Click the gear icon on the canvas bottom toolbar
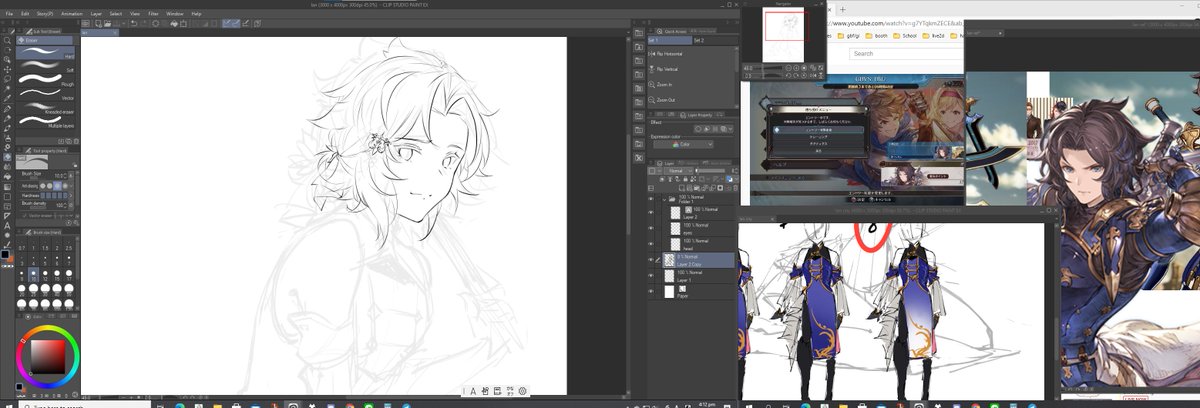The height and width of the screenshot is (408, 1200). [522, 391]
